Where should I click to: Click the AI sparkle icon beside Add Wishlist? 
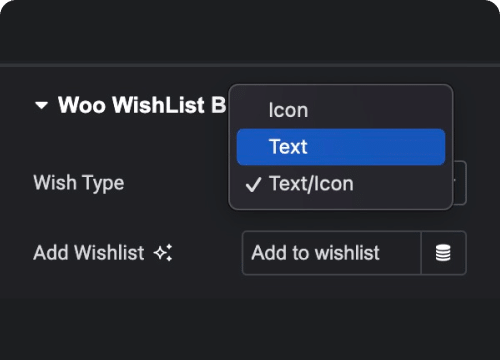click(x=163, y=253)
